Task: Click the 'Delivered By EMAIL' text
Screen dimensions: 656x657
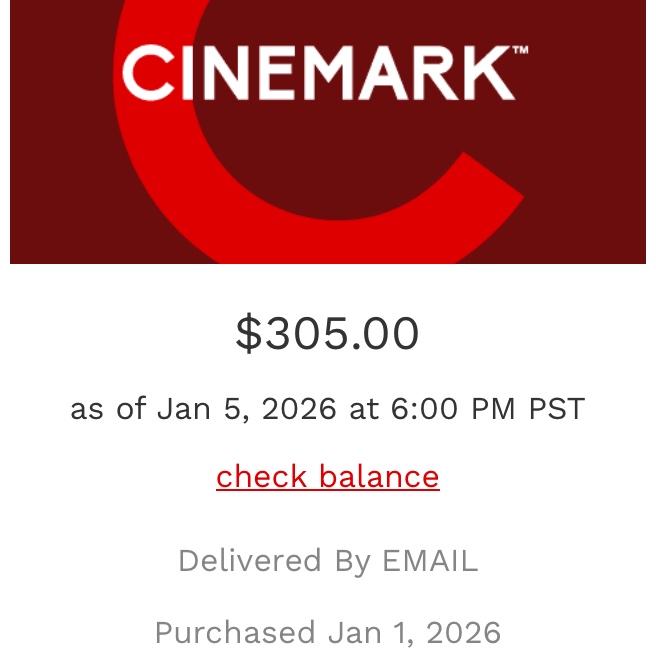Action: 327,561
